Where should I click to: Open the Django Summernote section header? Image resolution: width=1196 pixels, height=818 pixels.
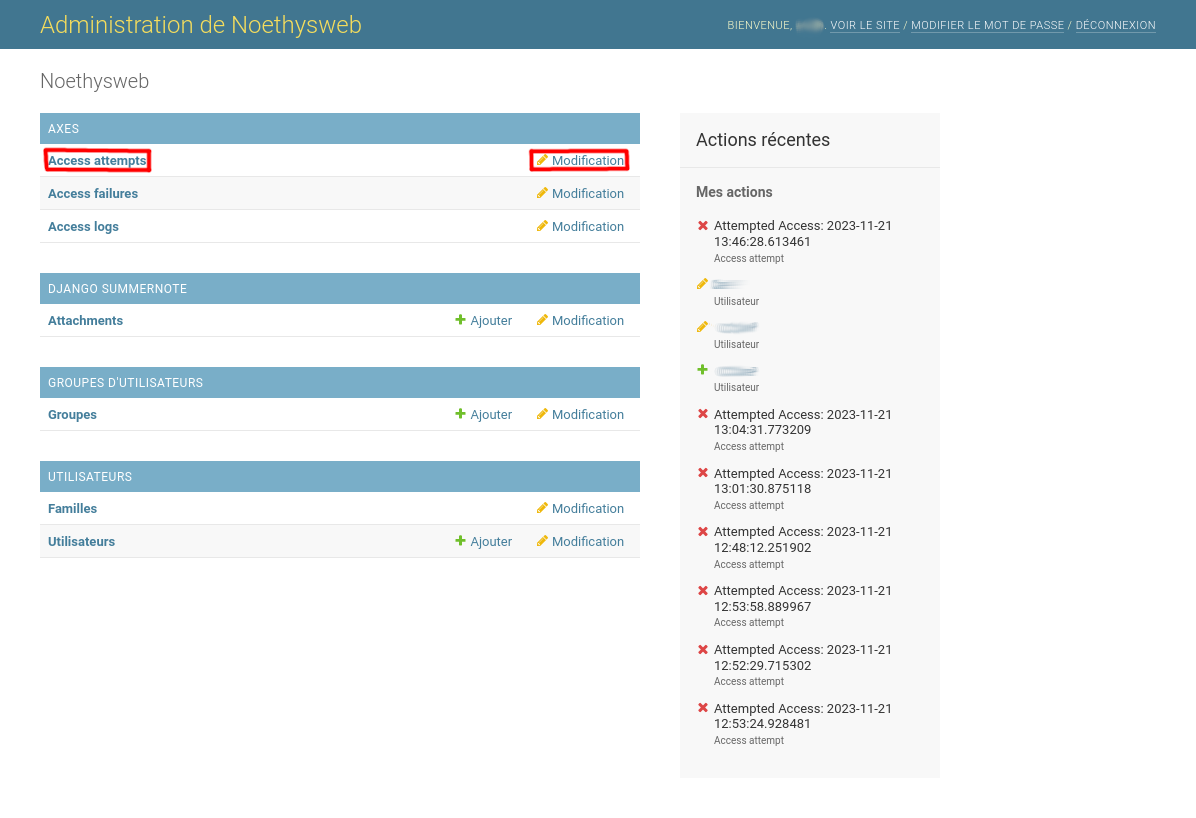point(117,289)
